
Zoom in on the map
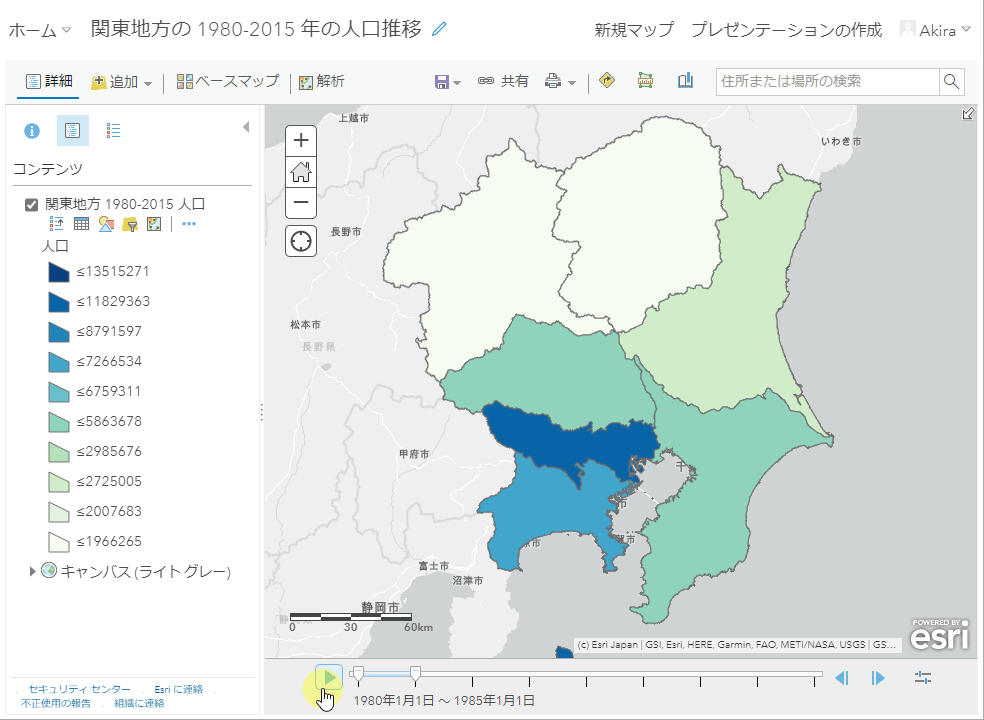[301, 140]
